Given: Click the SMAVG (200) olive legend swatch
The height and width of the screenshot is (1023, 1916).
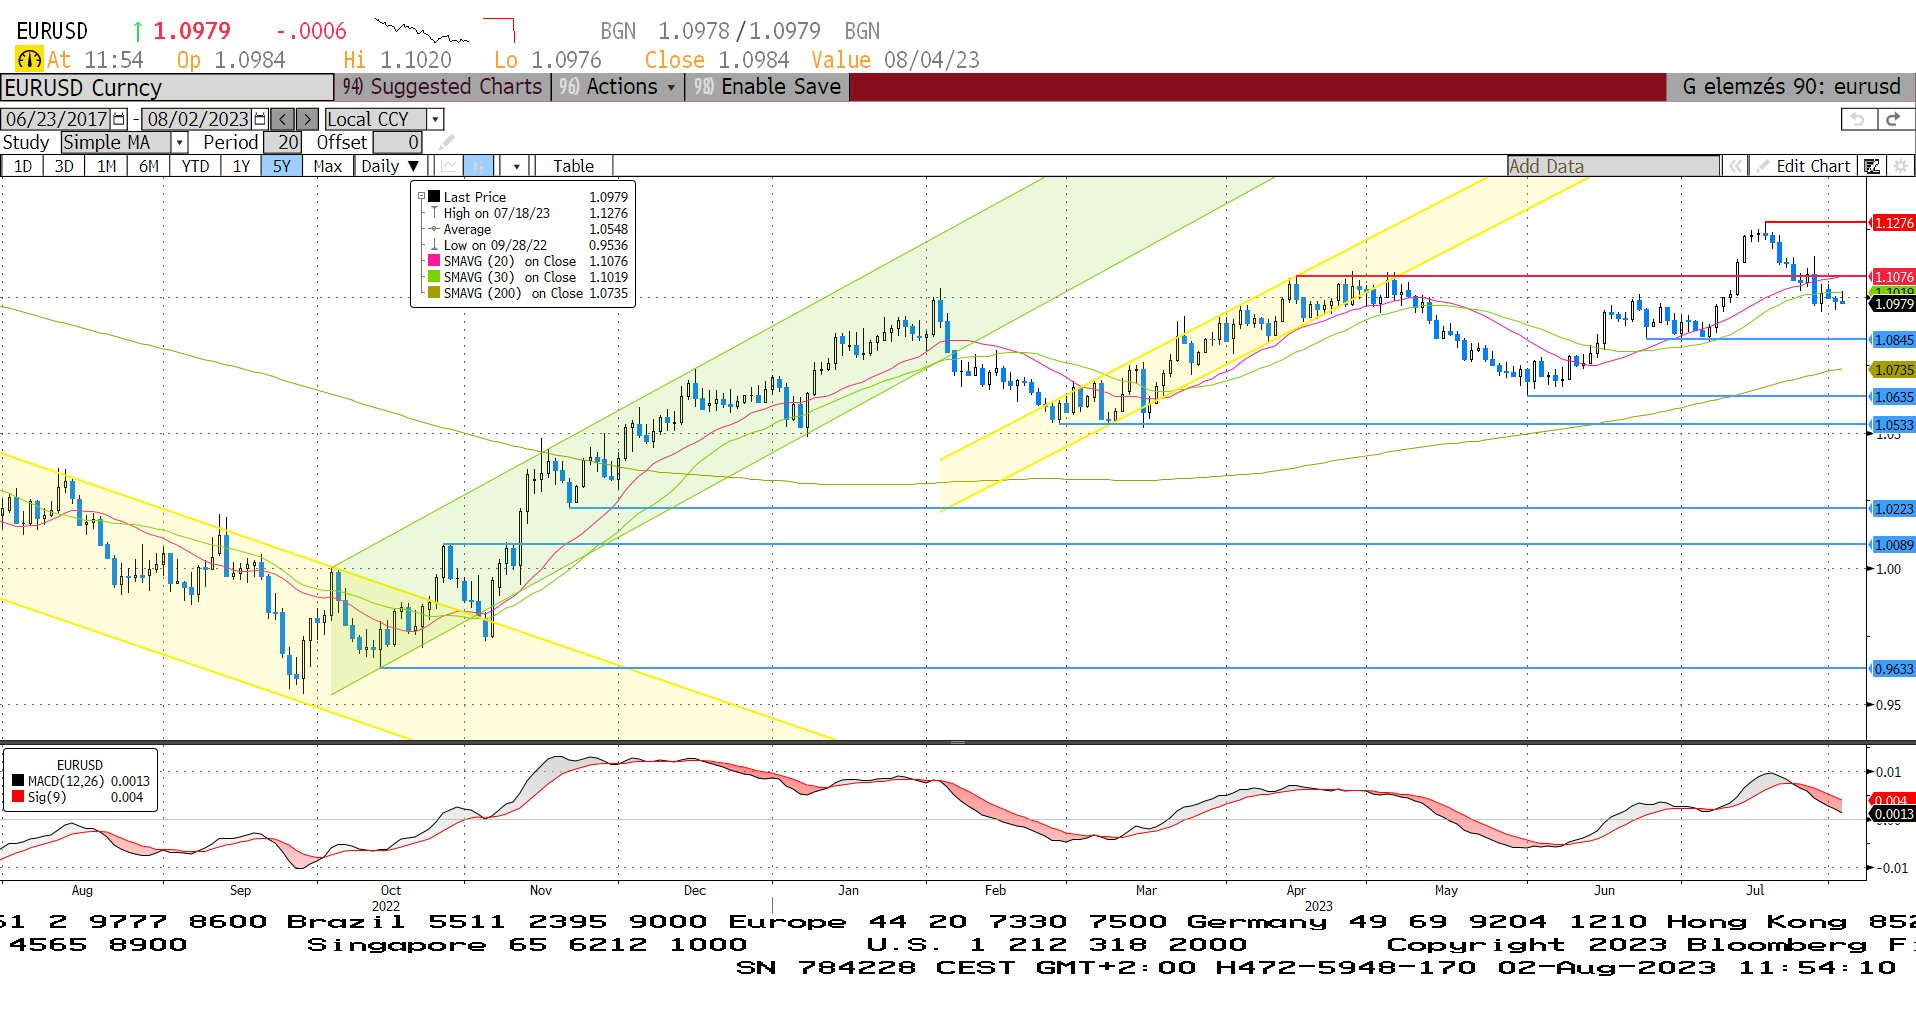Looking at the screenshot, I should point(434,293).
